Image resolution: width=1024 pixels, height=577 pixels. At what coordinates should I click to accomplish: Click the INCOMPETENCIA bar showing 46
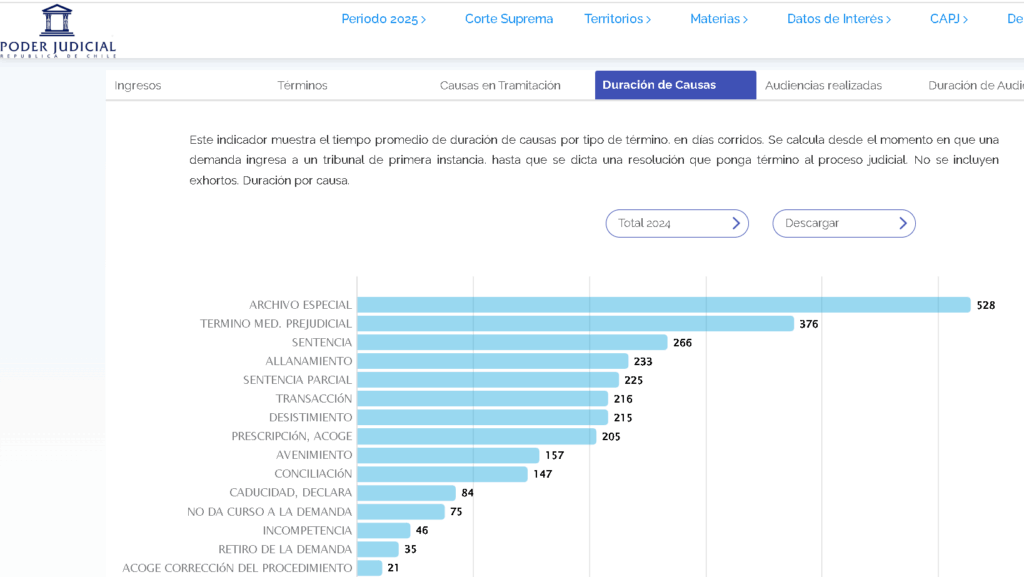click(x=383, y=530)
